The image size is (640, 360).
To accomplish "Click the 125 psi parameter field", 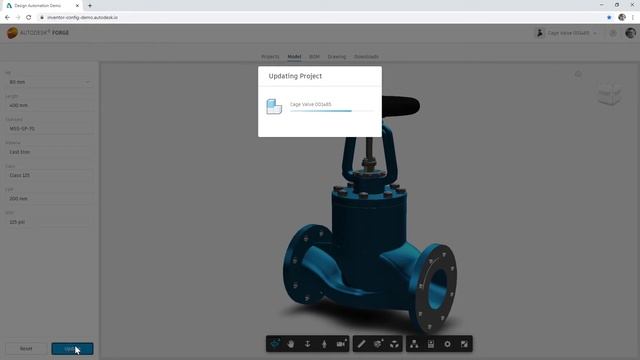I will (x=49, y=222).
